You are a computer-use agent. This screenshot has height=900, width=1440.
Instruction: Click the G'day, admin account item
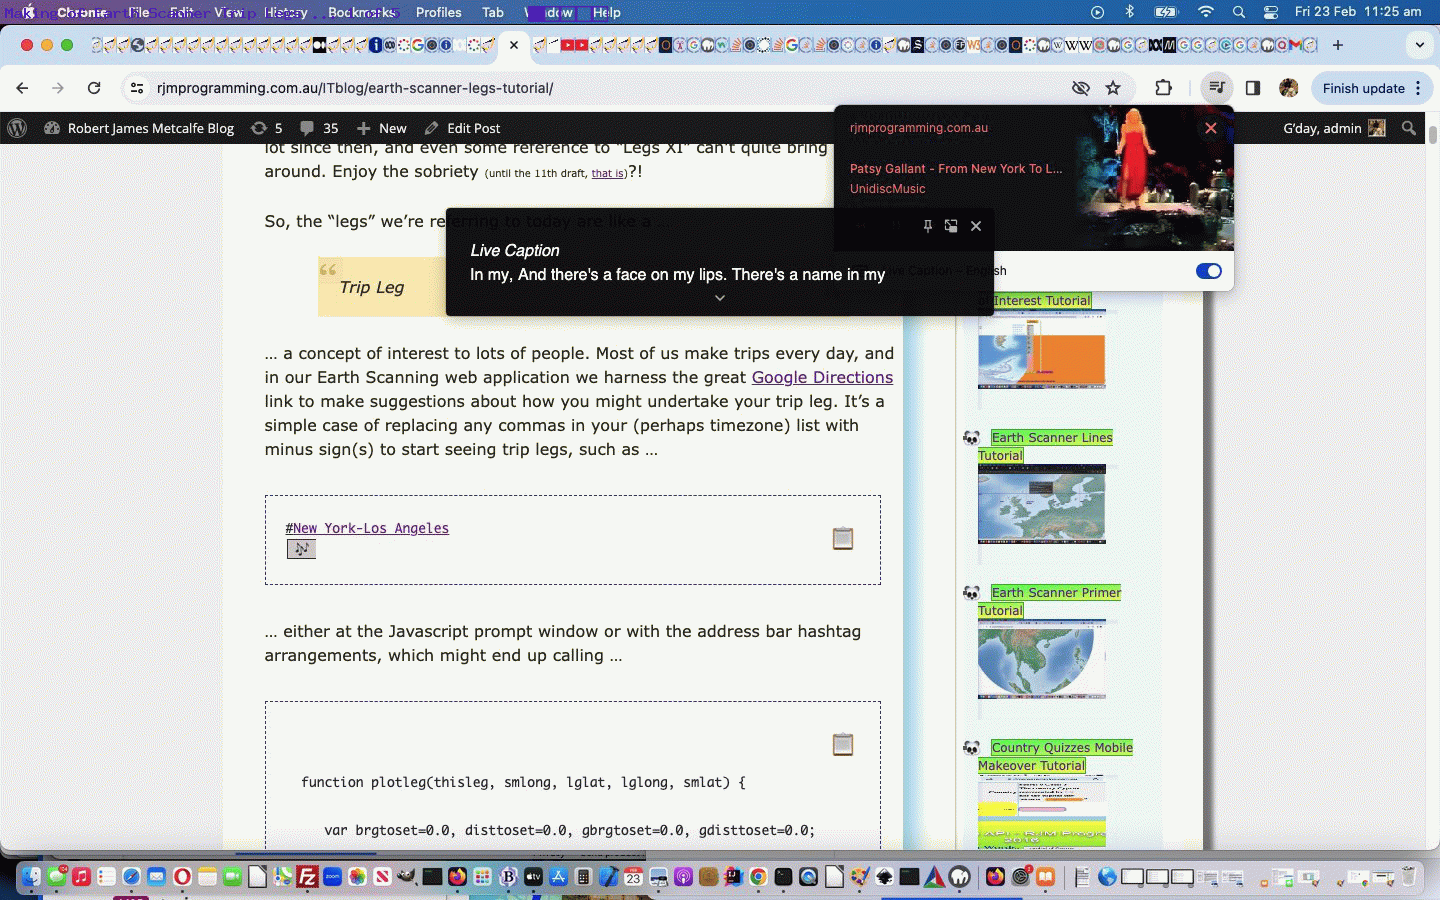pos(1333,128)
